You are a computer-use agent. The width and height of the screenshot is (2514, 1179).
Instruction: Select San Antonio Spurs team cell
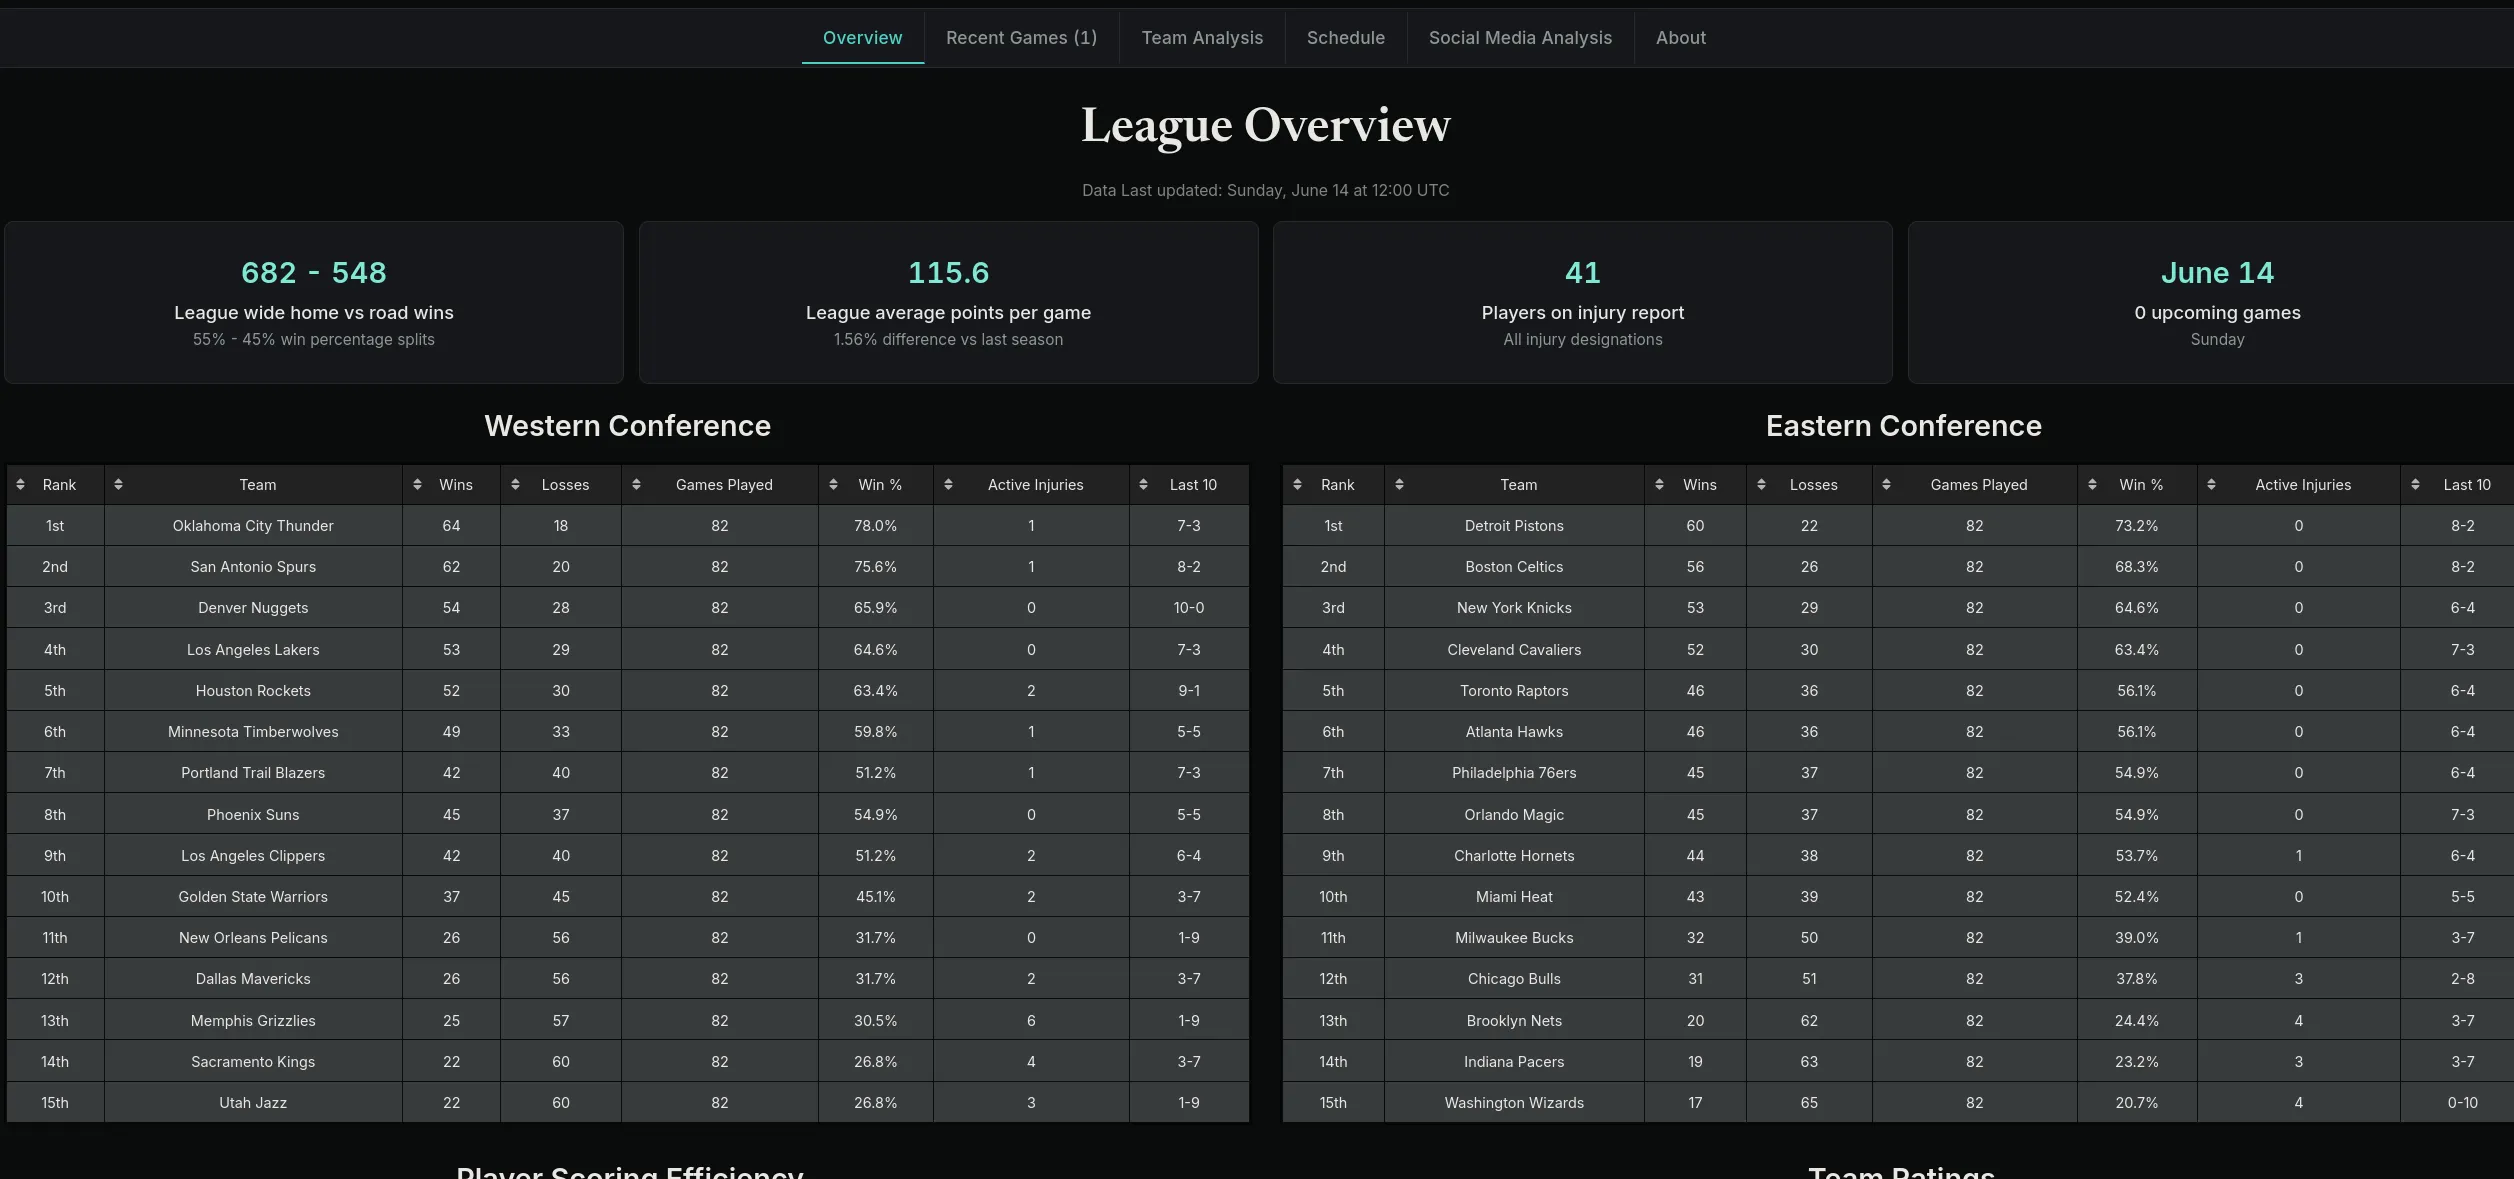pos(253,567)
